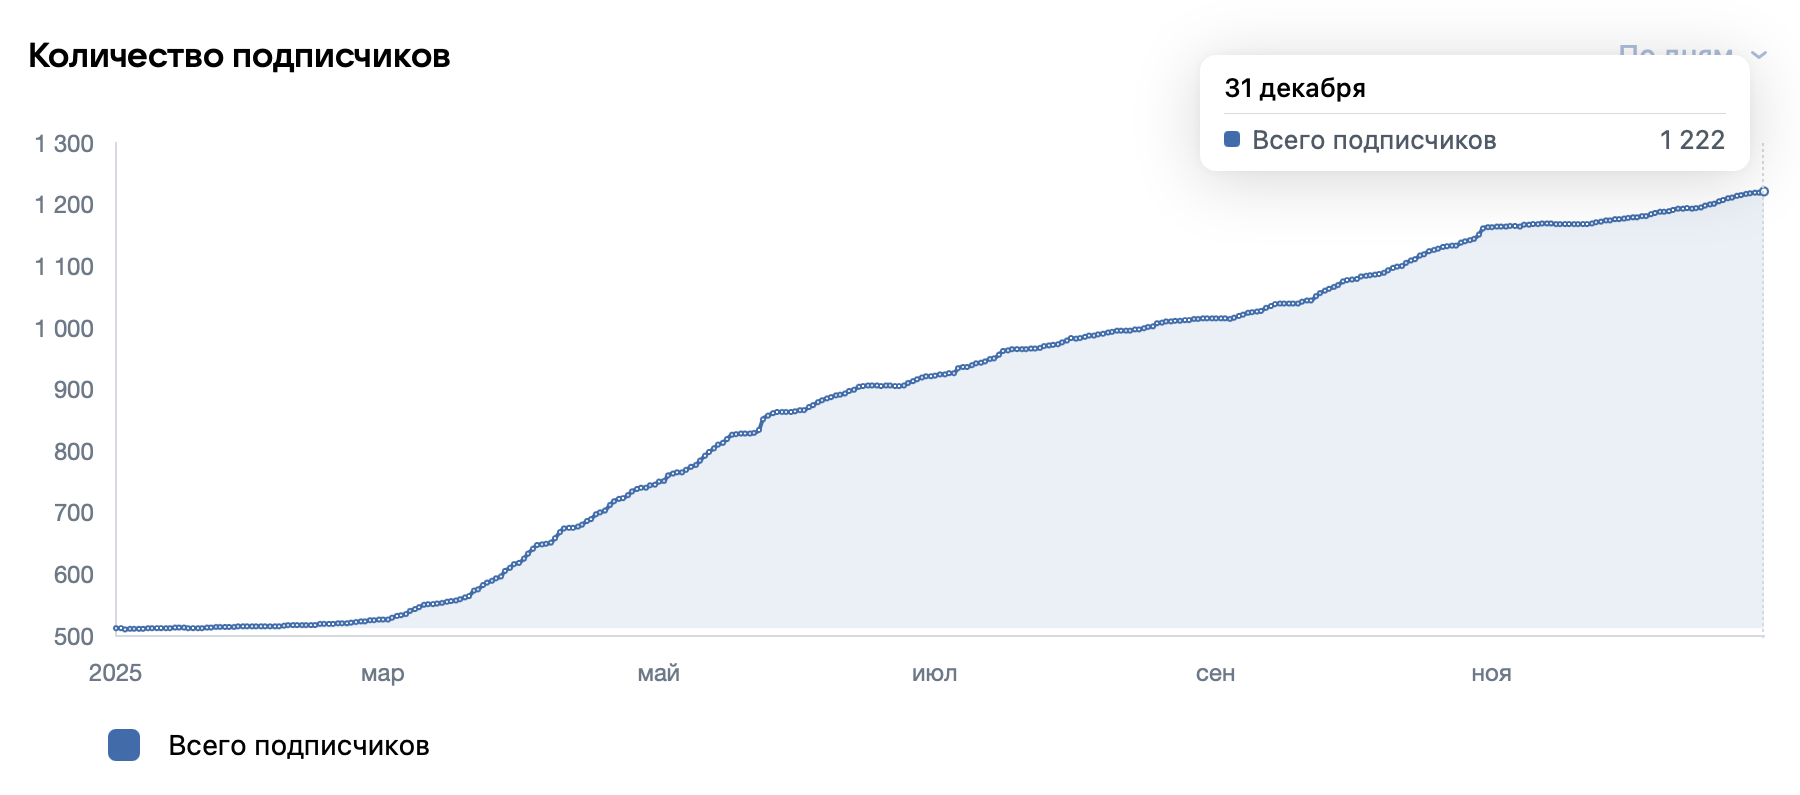The height and width of the screenshot is (795, 1800).
Task: Click the "май" x-axis label
Action: [658, 674]
